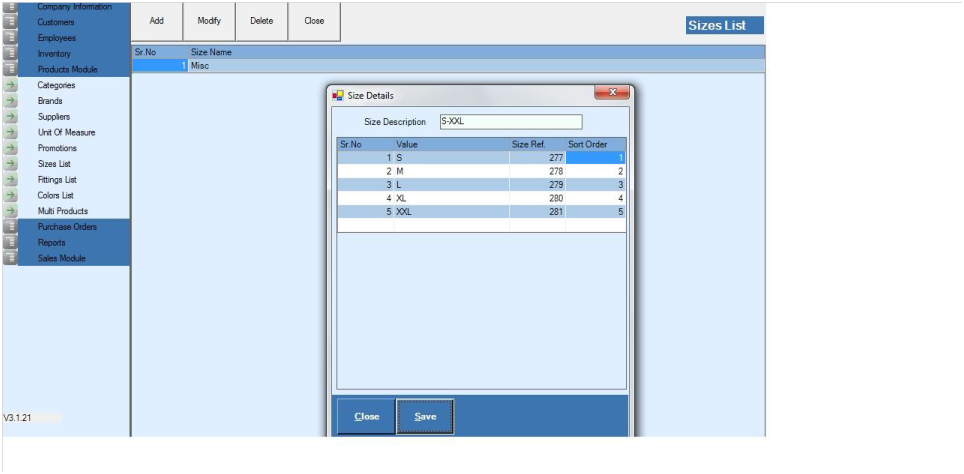
Task: Click the module icon next to Reports
Action: [10, 243]
